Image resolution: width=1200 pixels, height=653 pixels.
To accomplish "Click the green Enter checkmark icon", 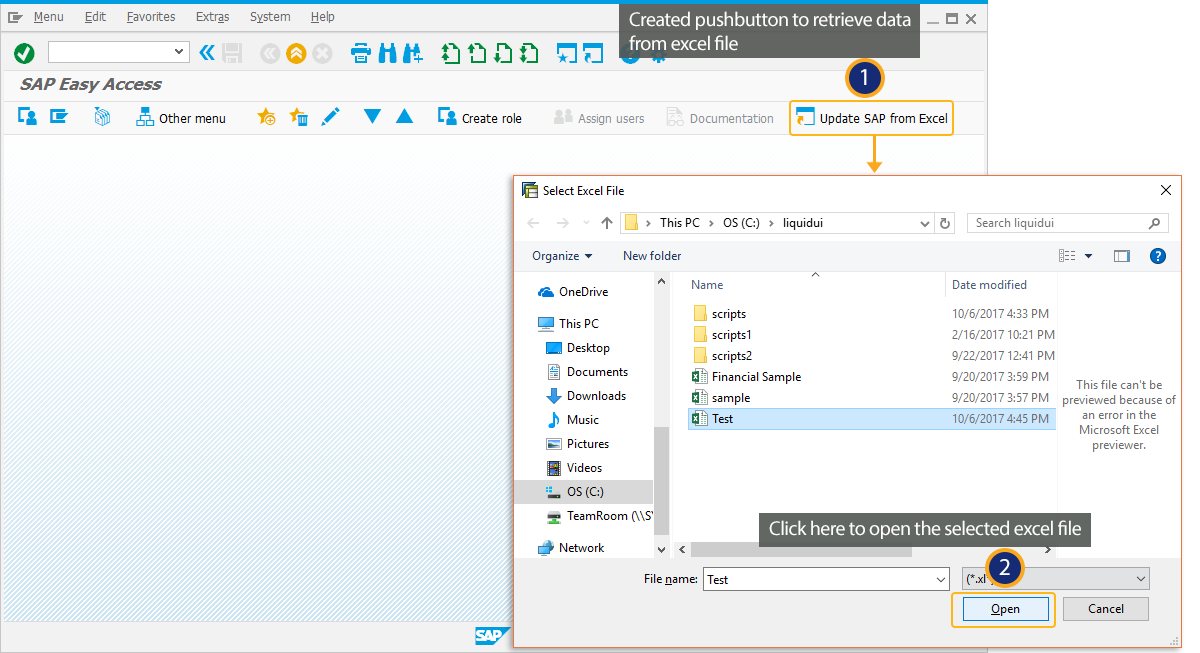I will point(25,53).
